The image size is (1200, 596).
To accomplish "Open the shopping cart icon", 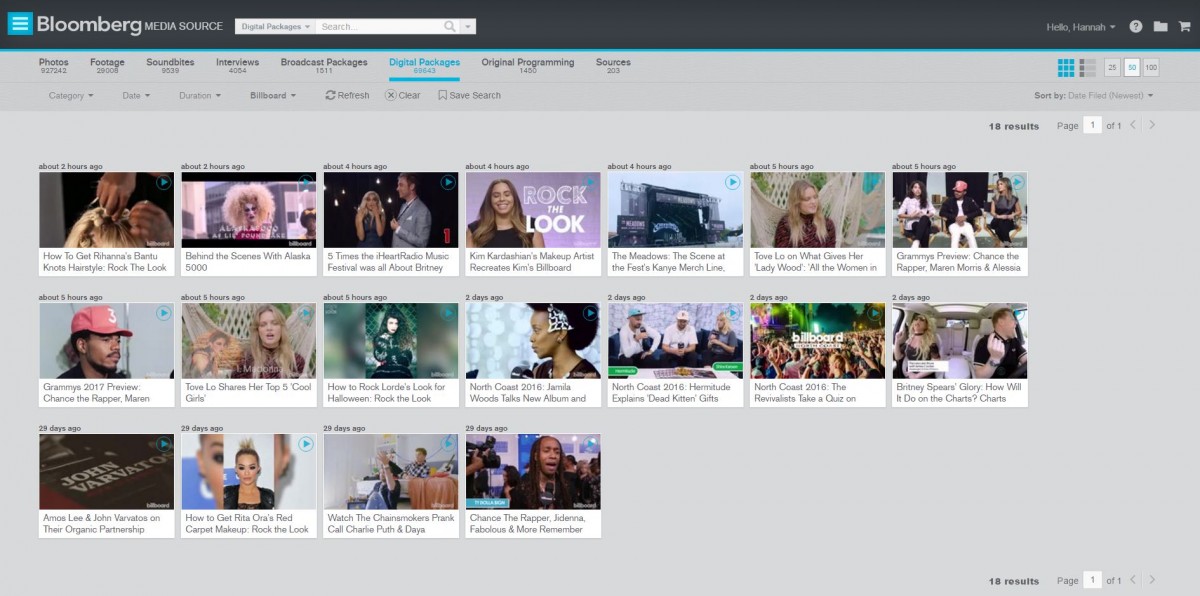I will (1184, 27).
